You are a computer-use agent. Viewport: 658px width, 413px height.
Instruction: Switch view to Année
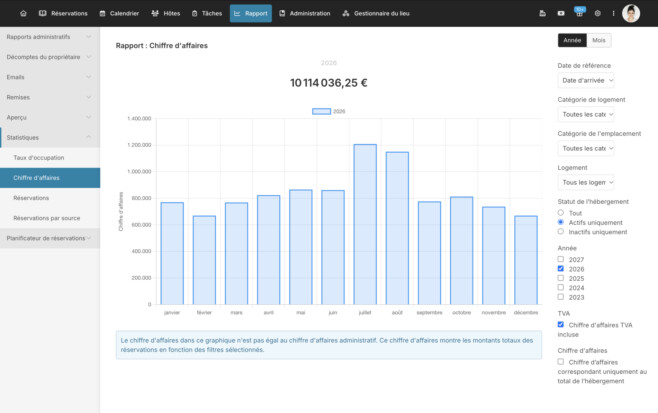click(572, 40)
